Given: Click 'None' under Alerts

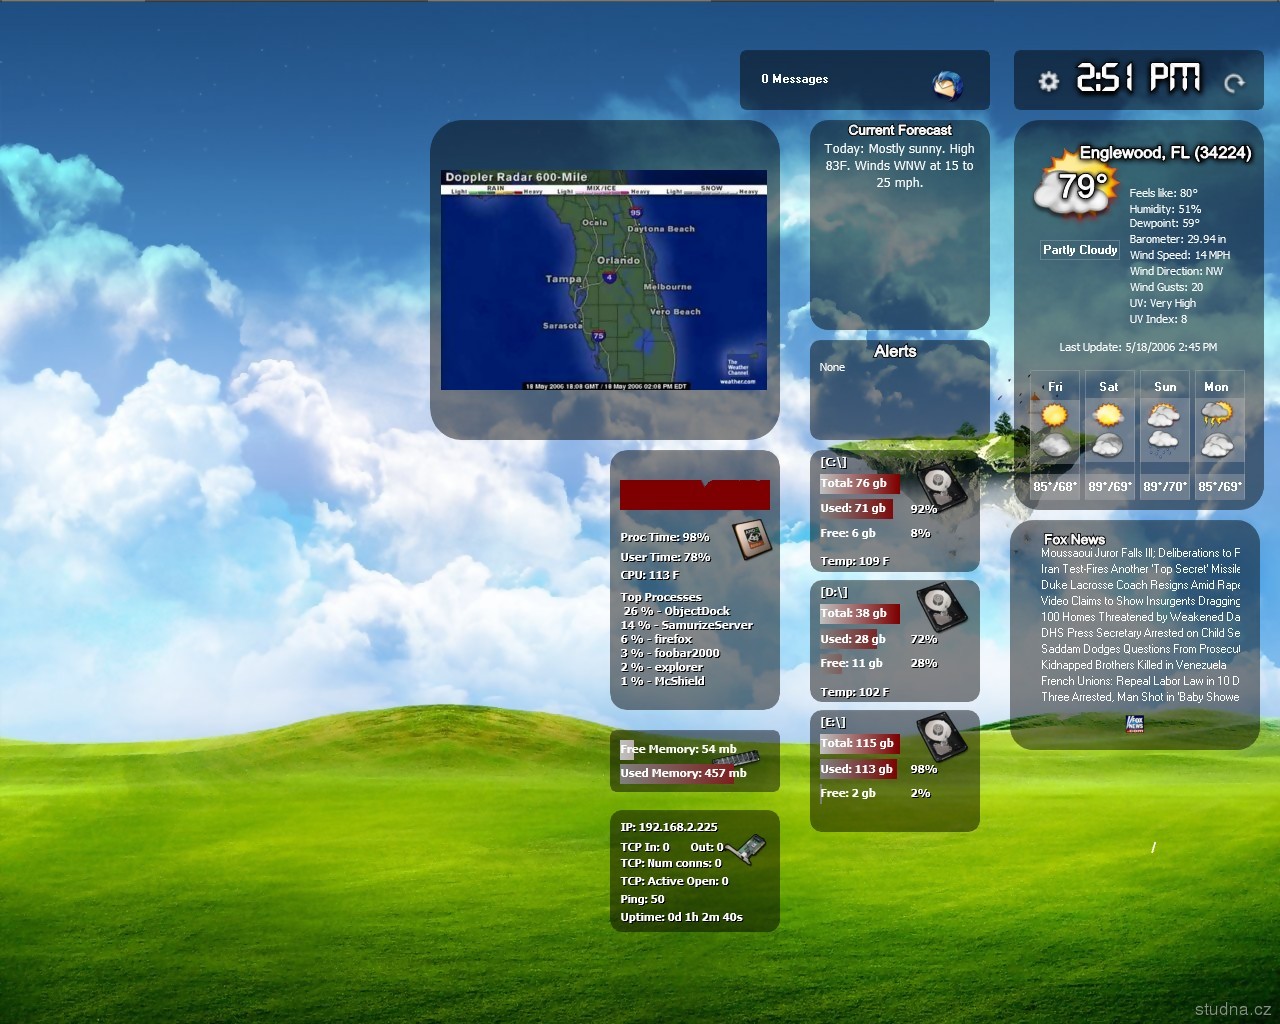Looking at the screenshot, I should pyautogui.click(x=832, y=367).
